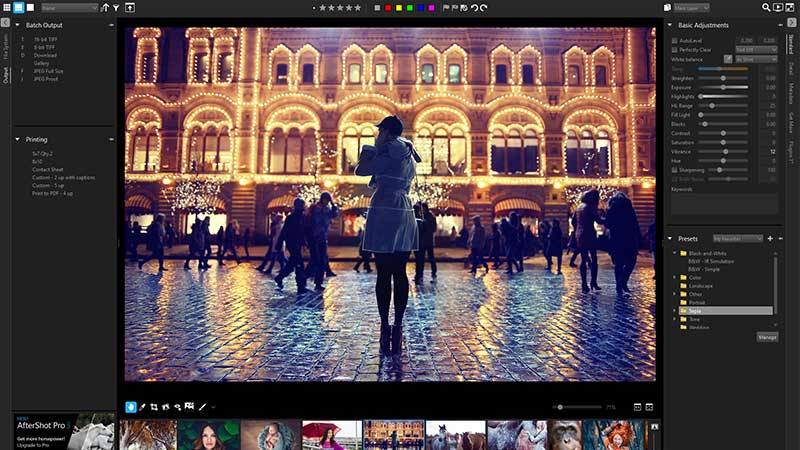The height and width of the screenshot is (450, 800).
Task: Select the JPEG Full Size batch output
Action: tap(49, 71)
